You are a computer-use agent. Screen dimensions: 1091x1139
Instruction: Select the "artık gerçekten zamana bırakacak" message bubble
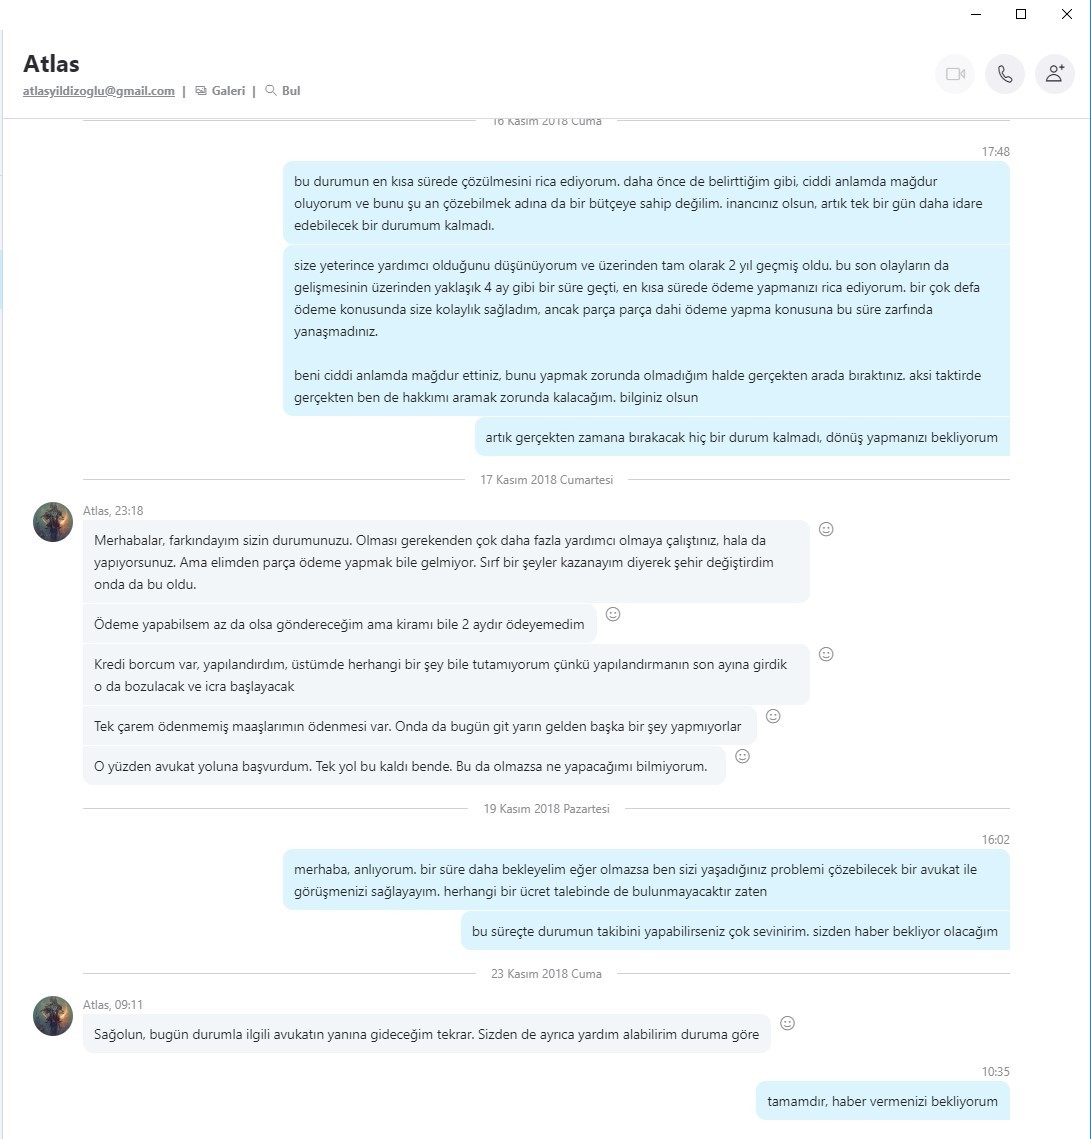pos(742,437)
